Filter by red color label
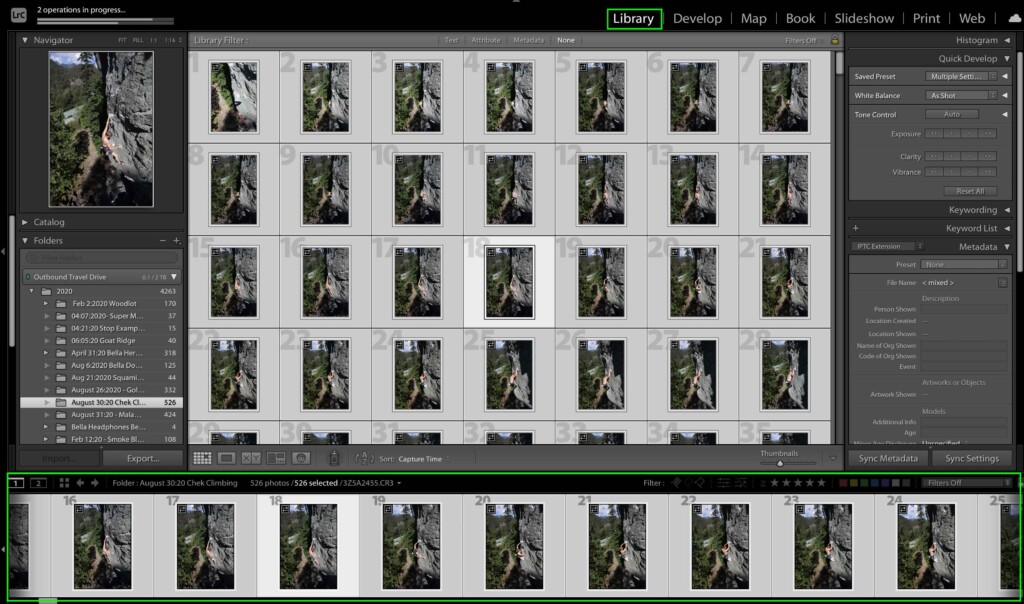 tap(843, 483)
